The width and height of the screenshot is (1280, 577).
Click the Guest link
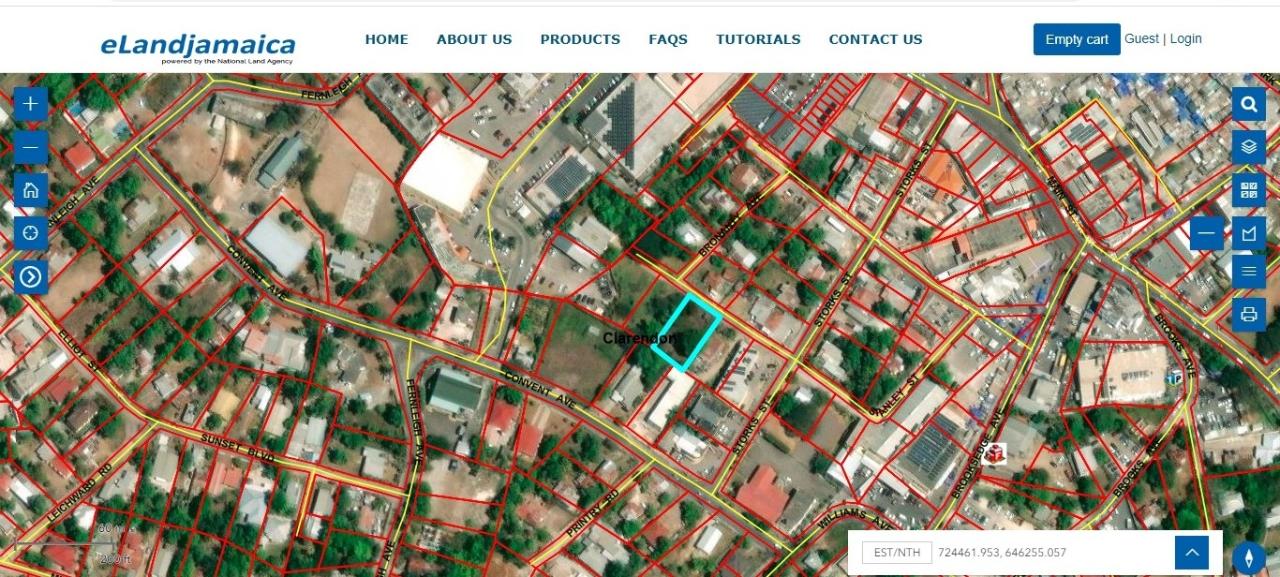click(x=1142, y=38)
